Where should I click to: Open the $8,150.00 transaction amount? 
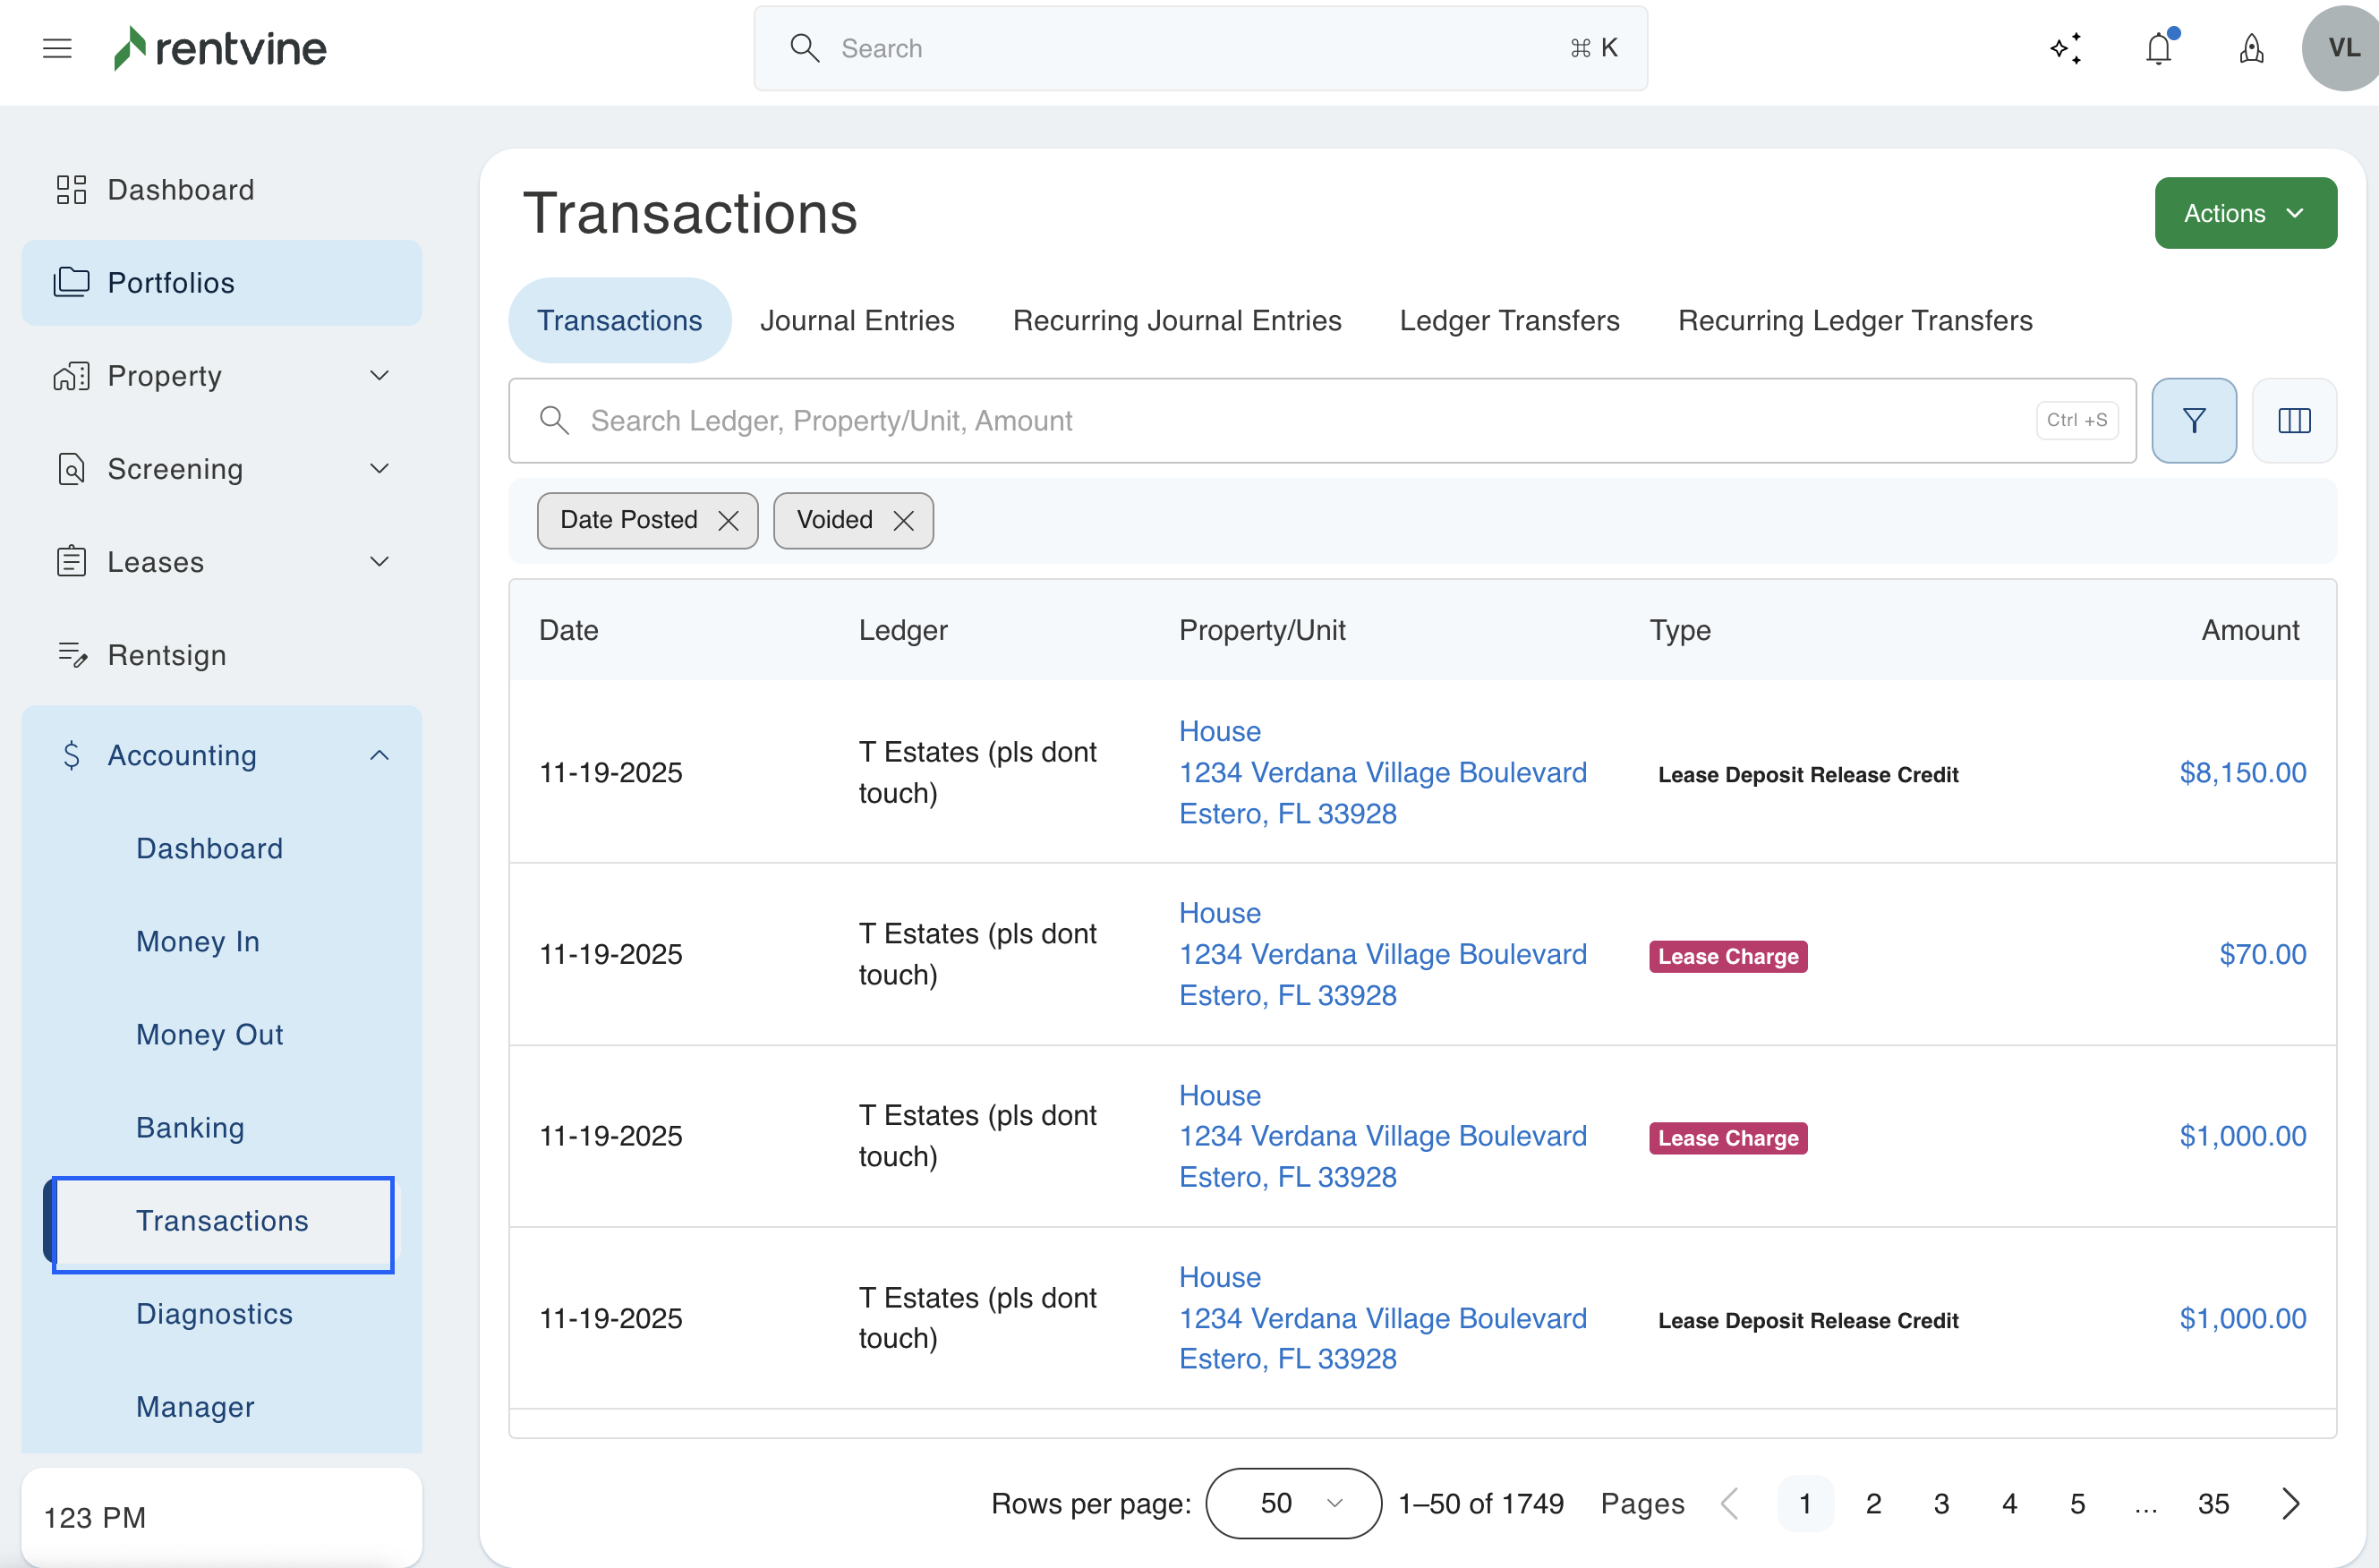[2242, 772]
